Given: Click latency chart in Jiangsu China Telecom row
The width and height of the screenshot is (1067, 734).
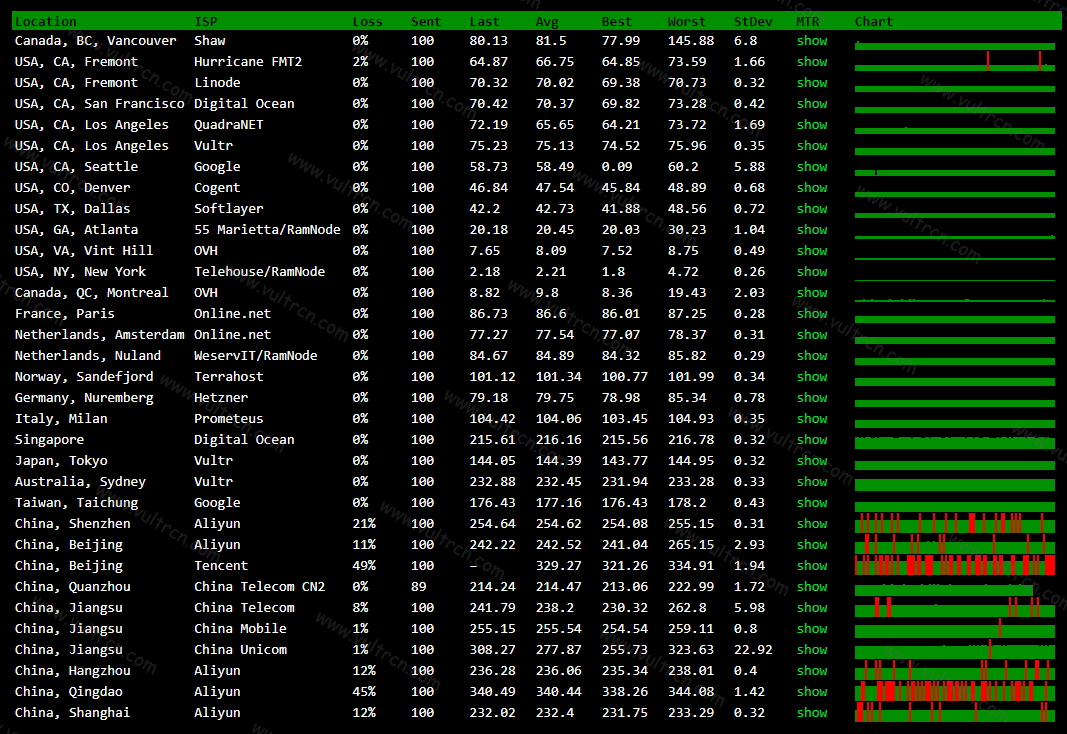Looking at the screenshot, I should [x=955, y=607].
